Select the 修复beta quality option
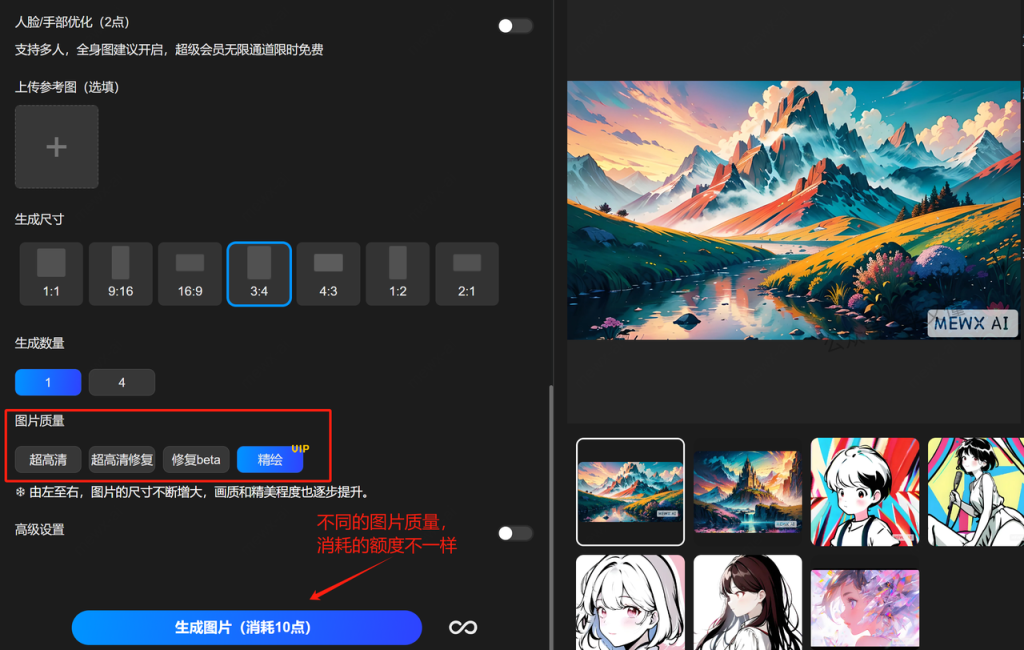This screenshot has width=1024, height=650. click(196, 460)
